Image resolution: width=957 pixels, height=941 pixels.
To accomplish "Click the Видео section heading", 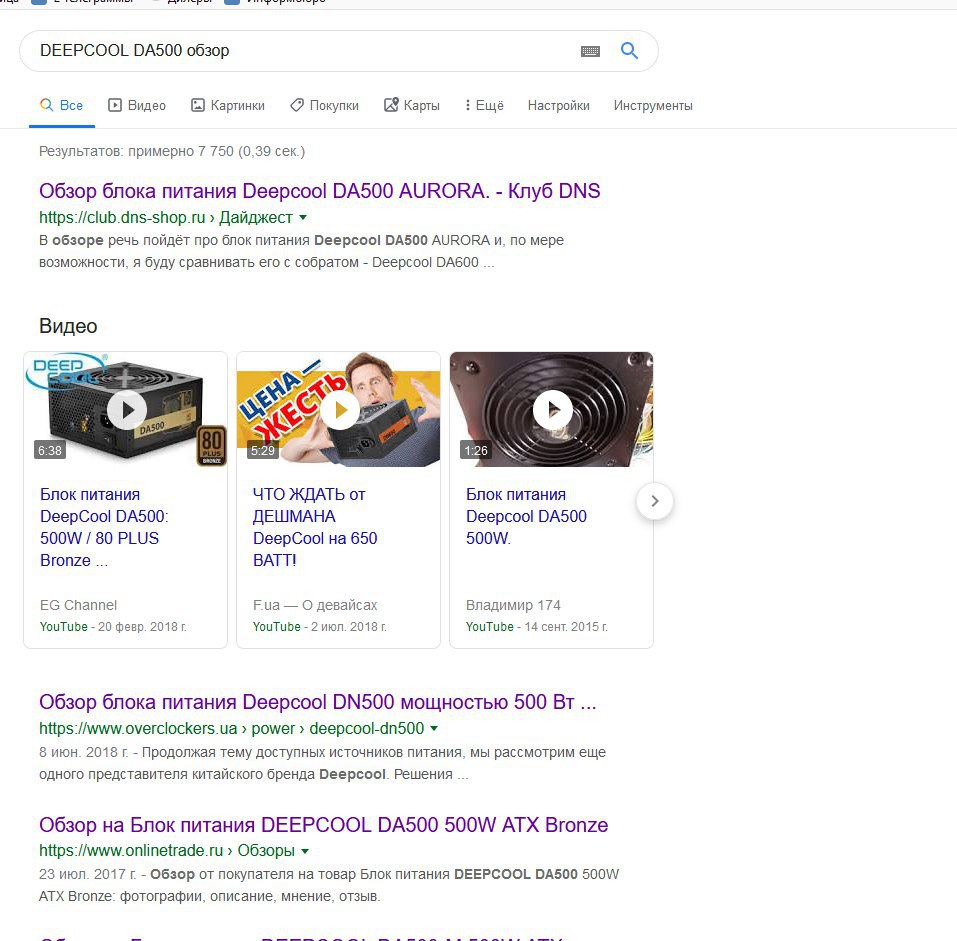I will [x=68, y=326].
